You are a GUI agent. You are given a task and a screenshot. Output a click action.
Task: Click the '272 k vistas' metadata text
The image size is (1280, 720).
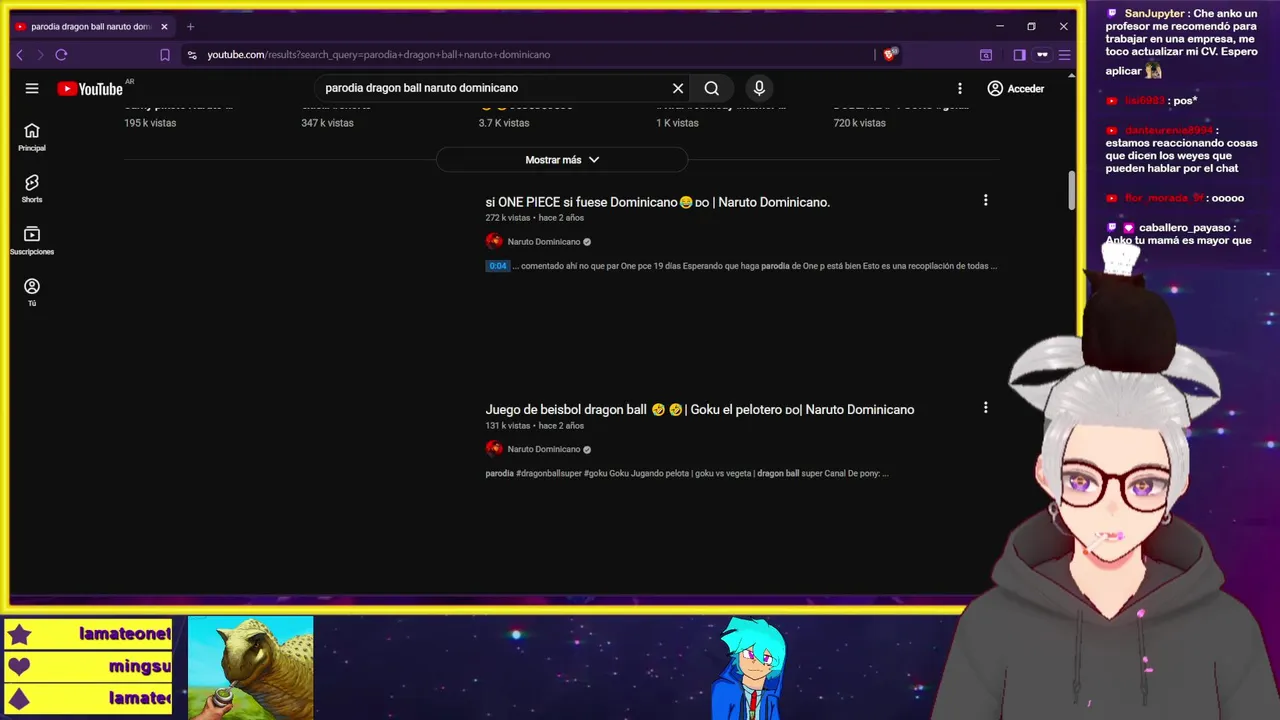[507, 218]
